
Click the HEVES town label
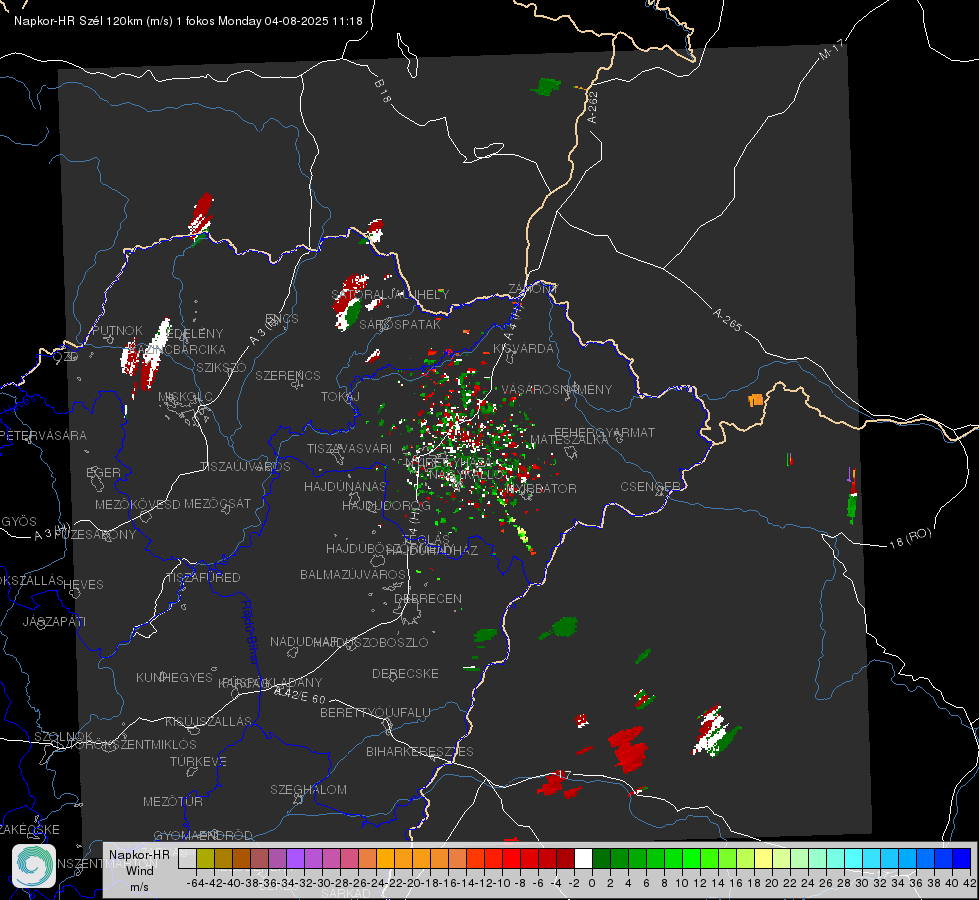83,585
